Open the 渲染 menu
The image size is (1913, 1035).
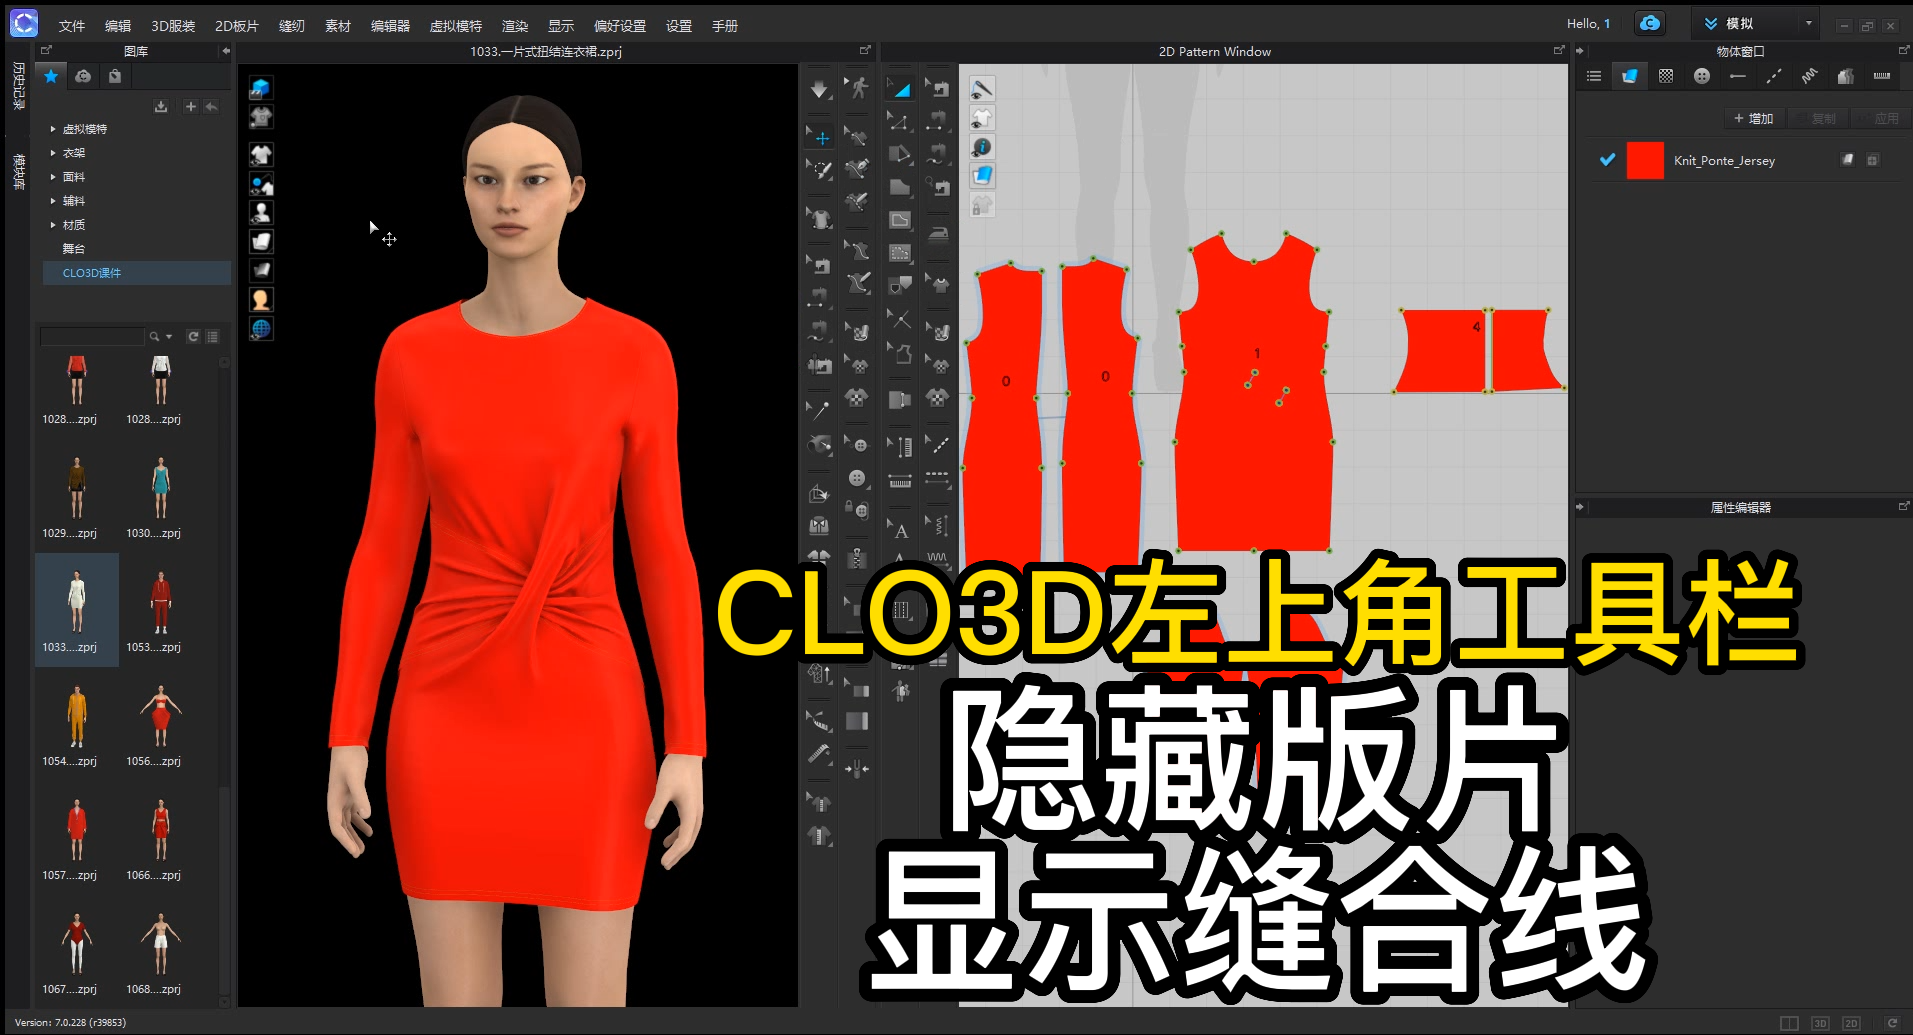515,26
